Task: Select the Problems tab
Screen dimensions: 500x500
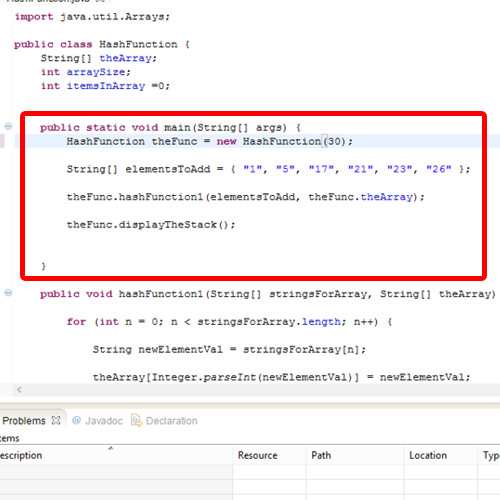Action: [x=23, y=421]
